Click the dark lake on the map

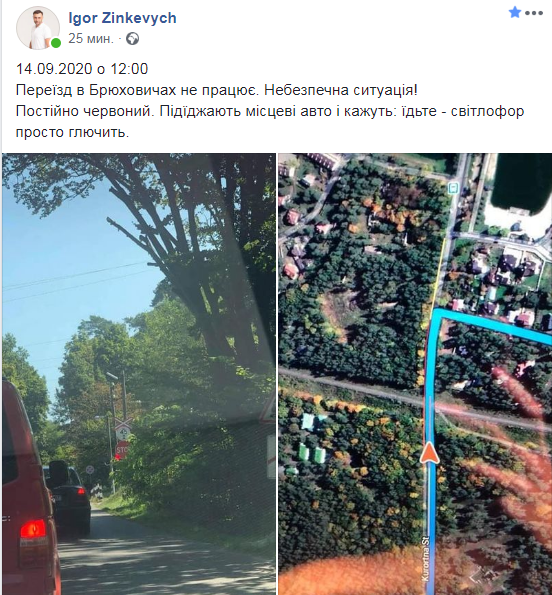coord(522,181)
